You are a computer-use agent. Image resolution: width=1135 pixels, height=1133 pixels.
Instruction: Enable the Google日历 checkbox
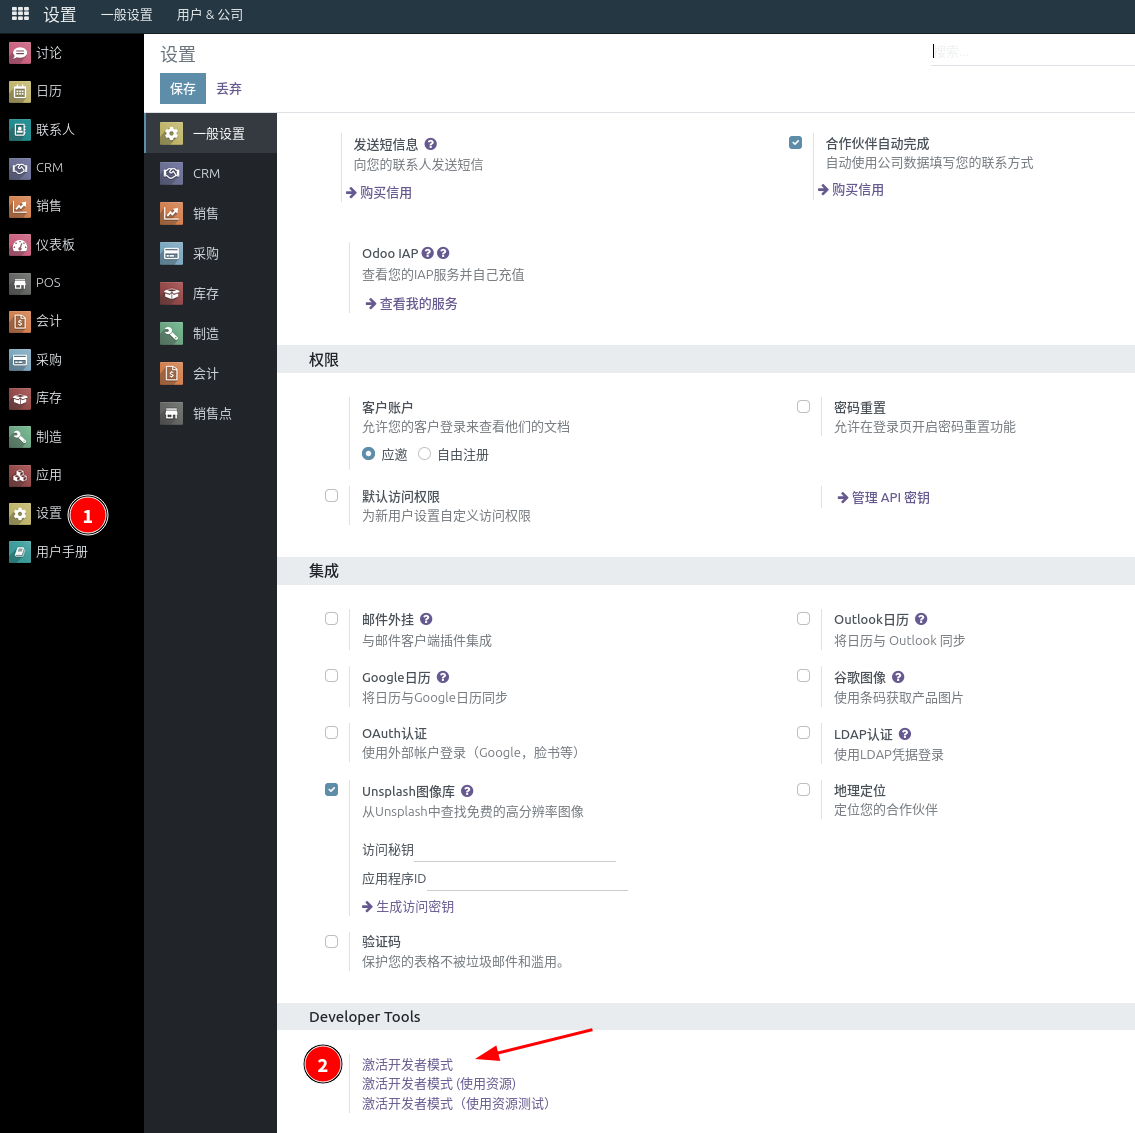coord(332,675)
